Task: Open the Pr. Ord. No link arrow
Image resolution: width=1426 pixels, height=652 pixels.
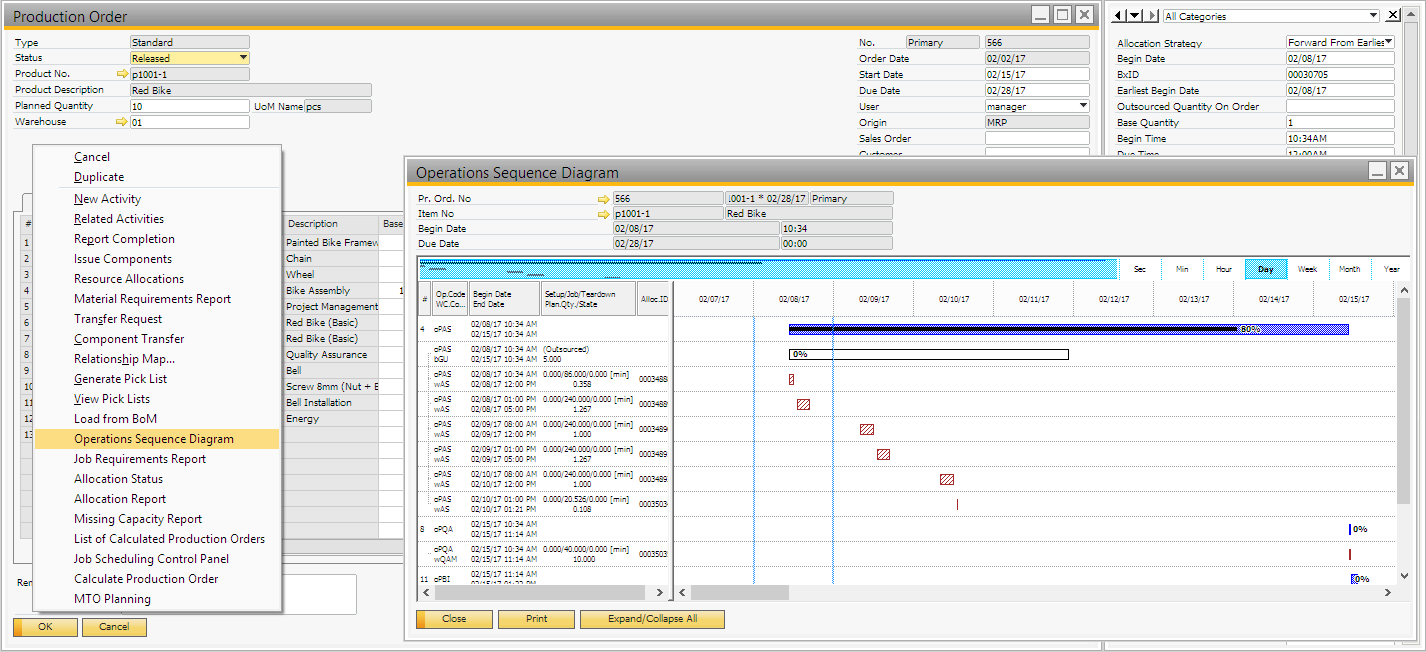Action: [603, 199]
